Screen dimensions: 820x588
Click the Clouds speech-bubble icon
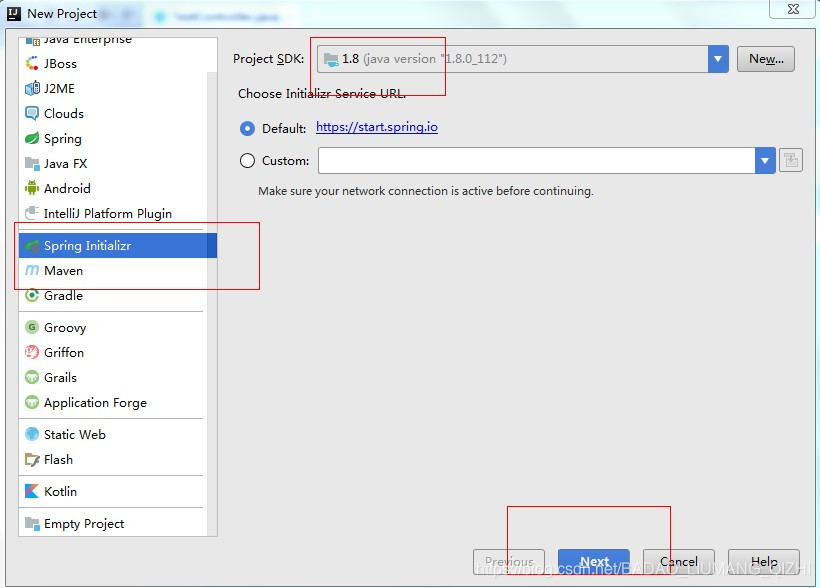pos(32,114)
